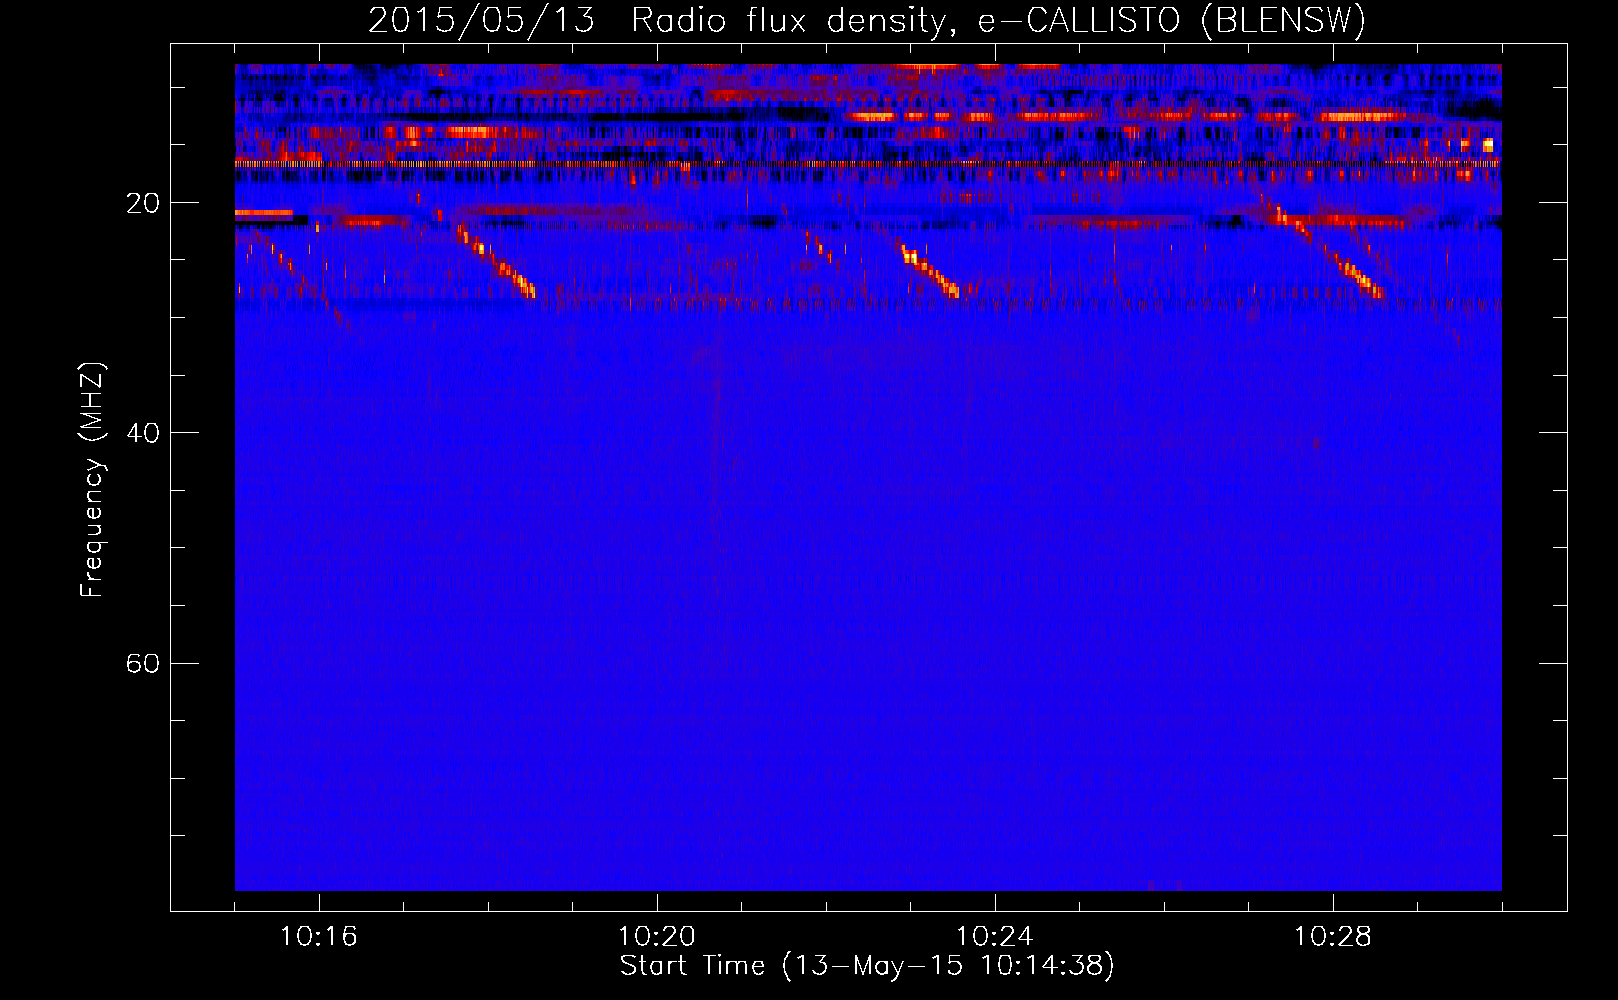Viewport: 1618px width, 1000px height.
Task: Click the 20 MHz frequency tick label
Action: pyautogui.click(x=143, y=203)
